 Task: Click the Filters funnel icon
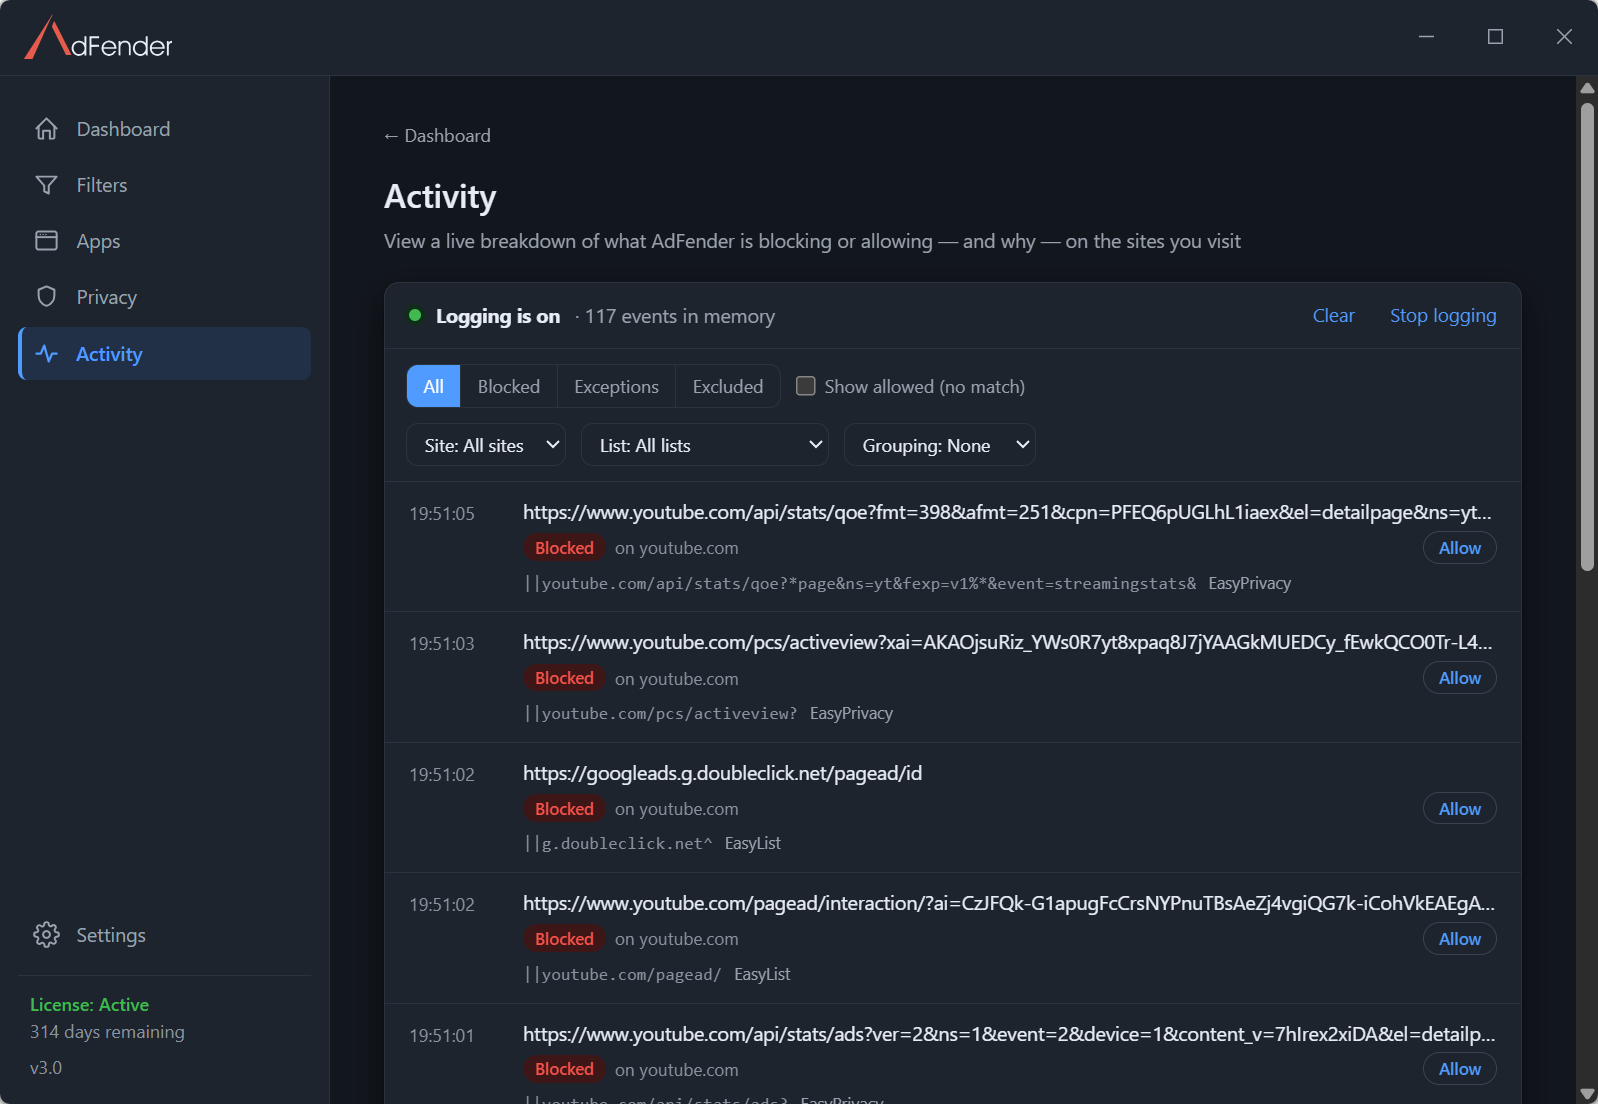coord(46,185)
